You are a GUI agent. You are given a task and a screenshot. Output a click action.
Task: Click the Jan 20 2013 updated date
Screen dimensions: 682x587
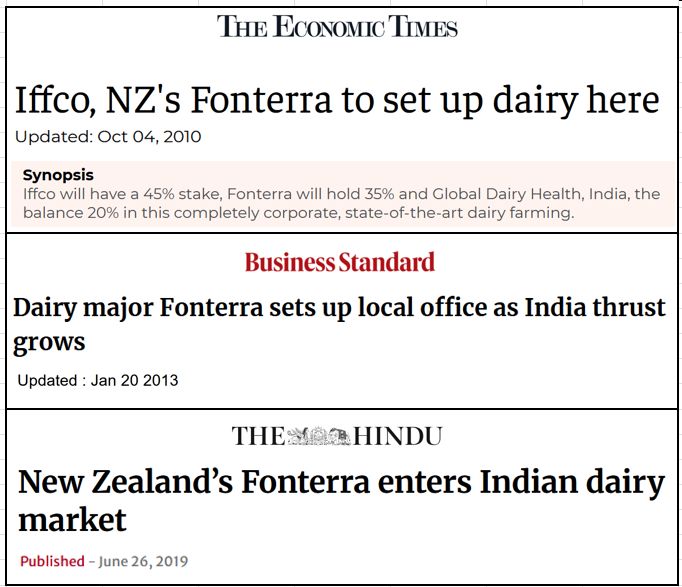coord(133,380)
